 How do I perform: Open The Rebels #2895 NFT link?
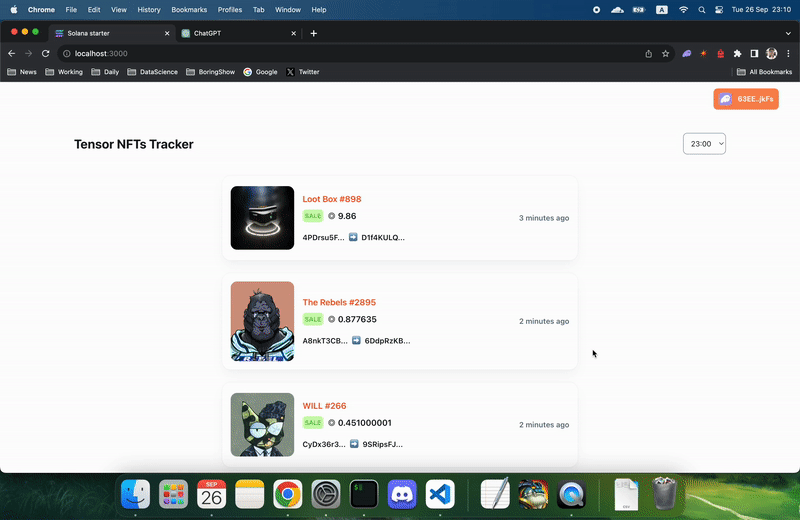click(x=339, y=302)
